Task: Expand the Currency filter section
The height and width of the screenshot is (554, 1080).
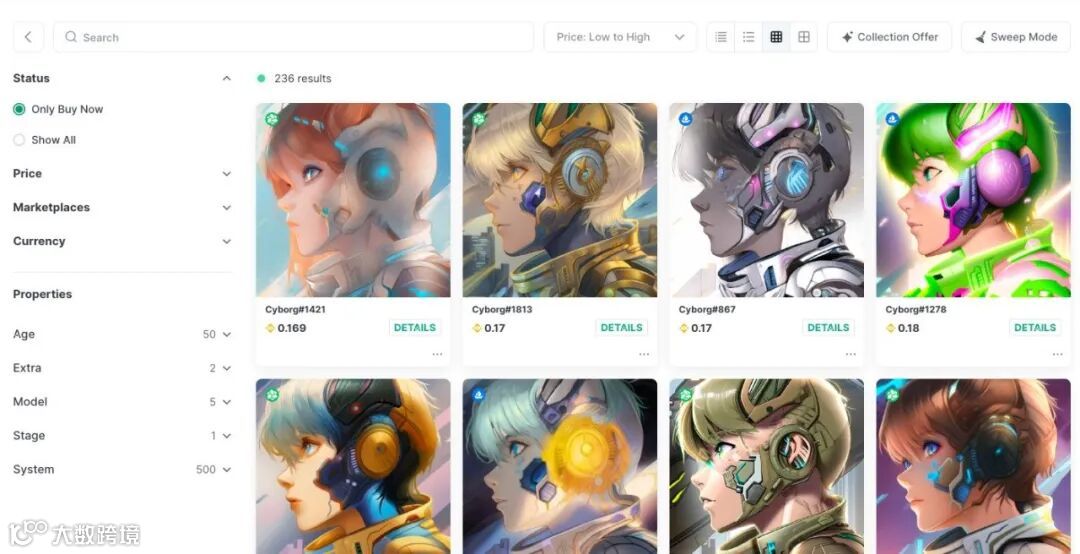Action: tap(122, 241)
